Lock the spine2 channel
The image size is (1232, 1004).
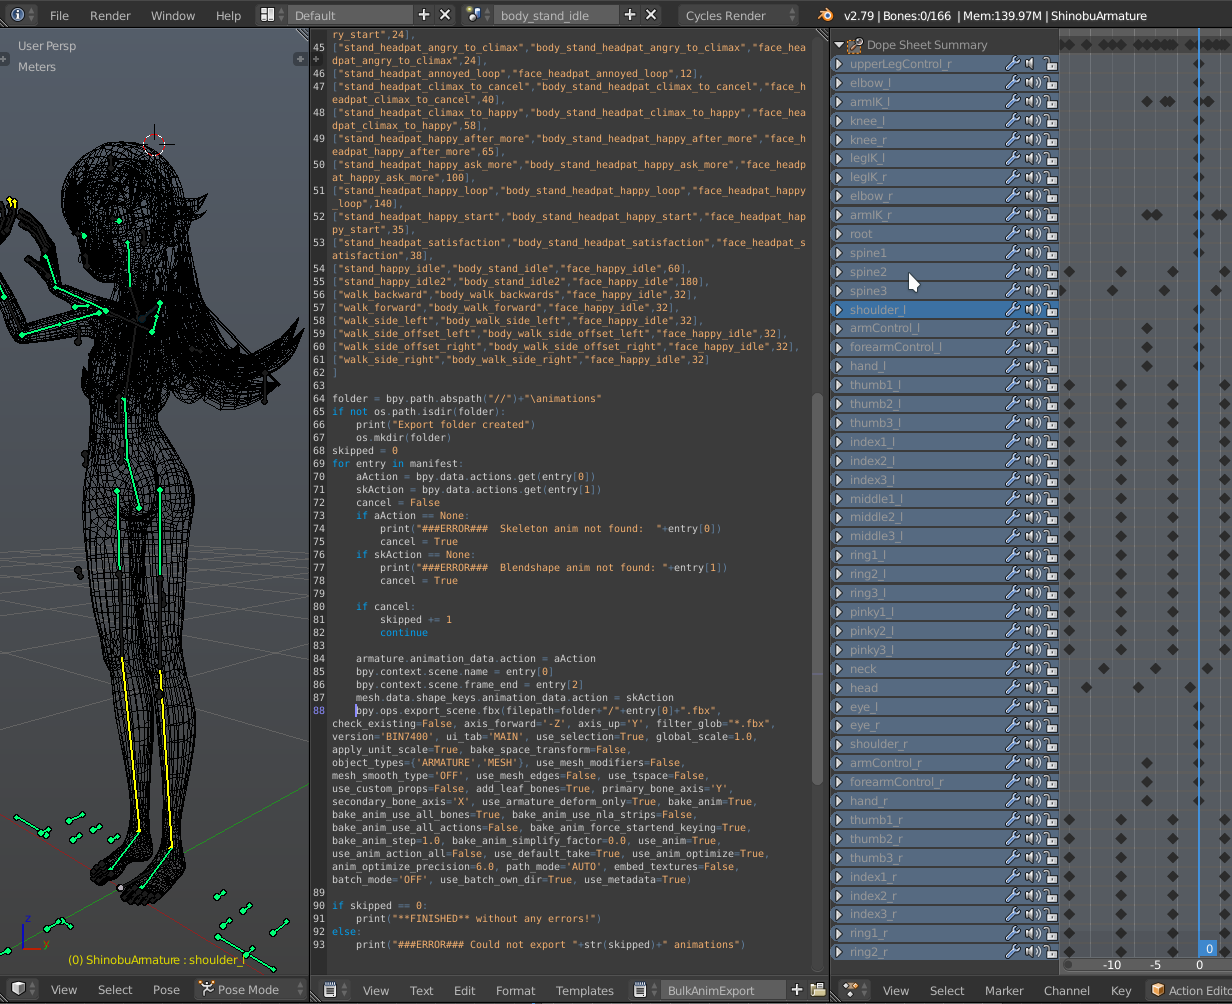click(x=1050, y=272)
